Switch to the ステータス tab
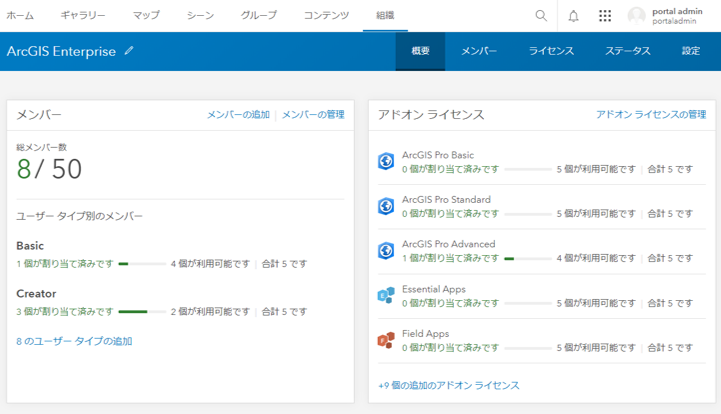Screen dimensions: 721x414 point(628,51)
